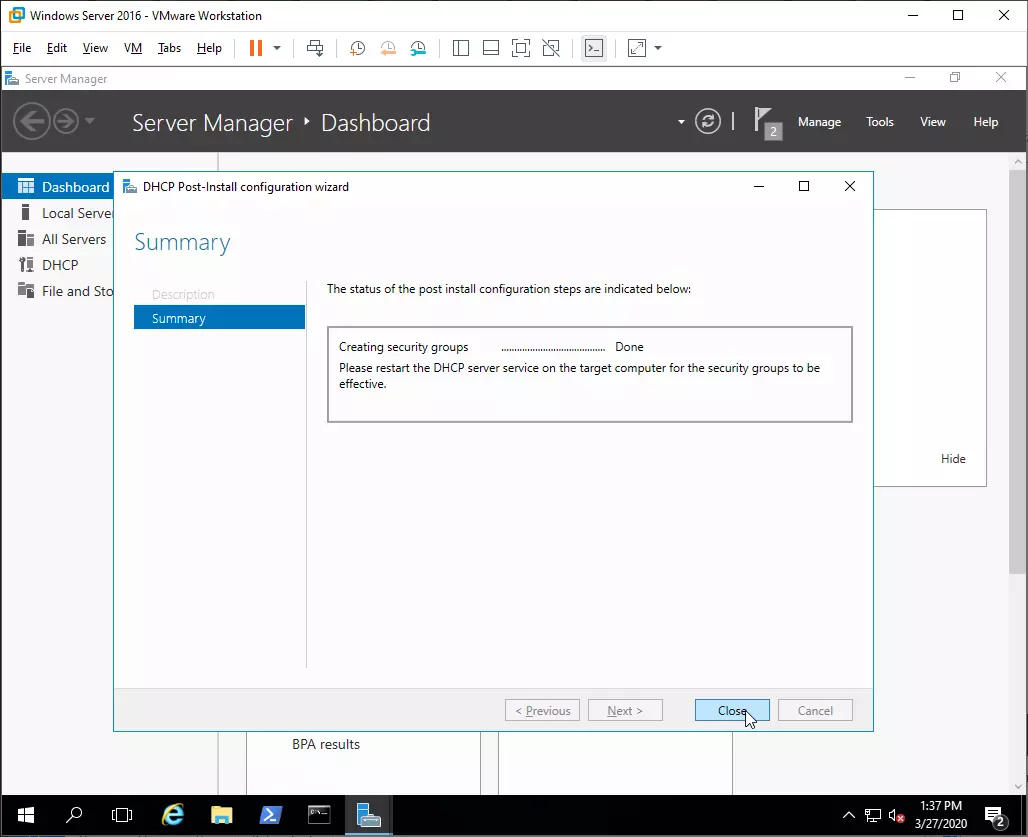Click the dashboard vertical scrollbar
This screenshot has width=1028, height=837.
coord(1018,370)
